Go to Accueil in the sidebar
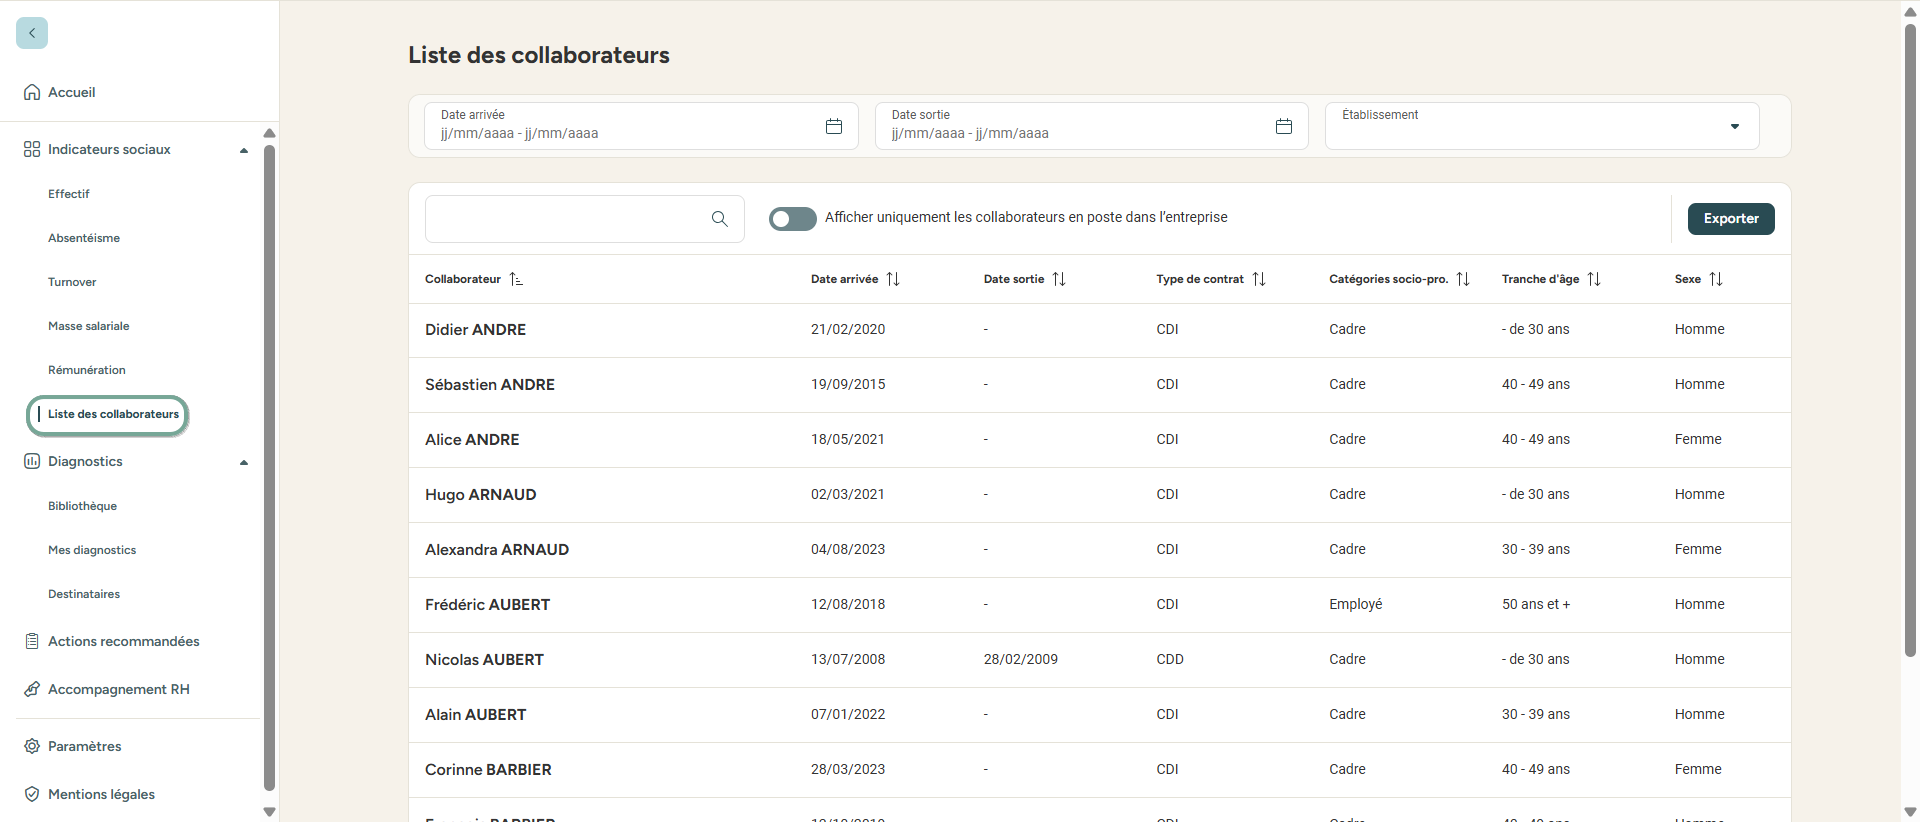The width and height of the screenshot is (1920, 822). (71, 92)
